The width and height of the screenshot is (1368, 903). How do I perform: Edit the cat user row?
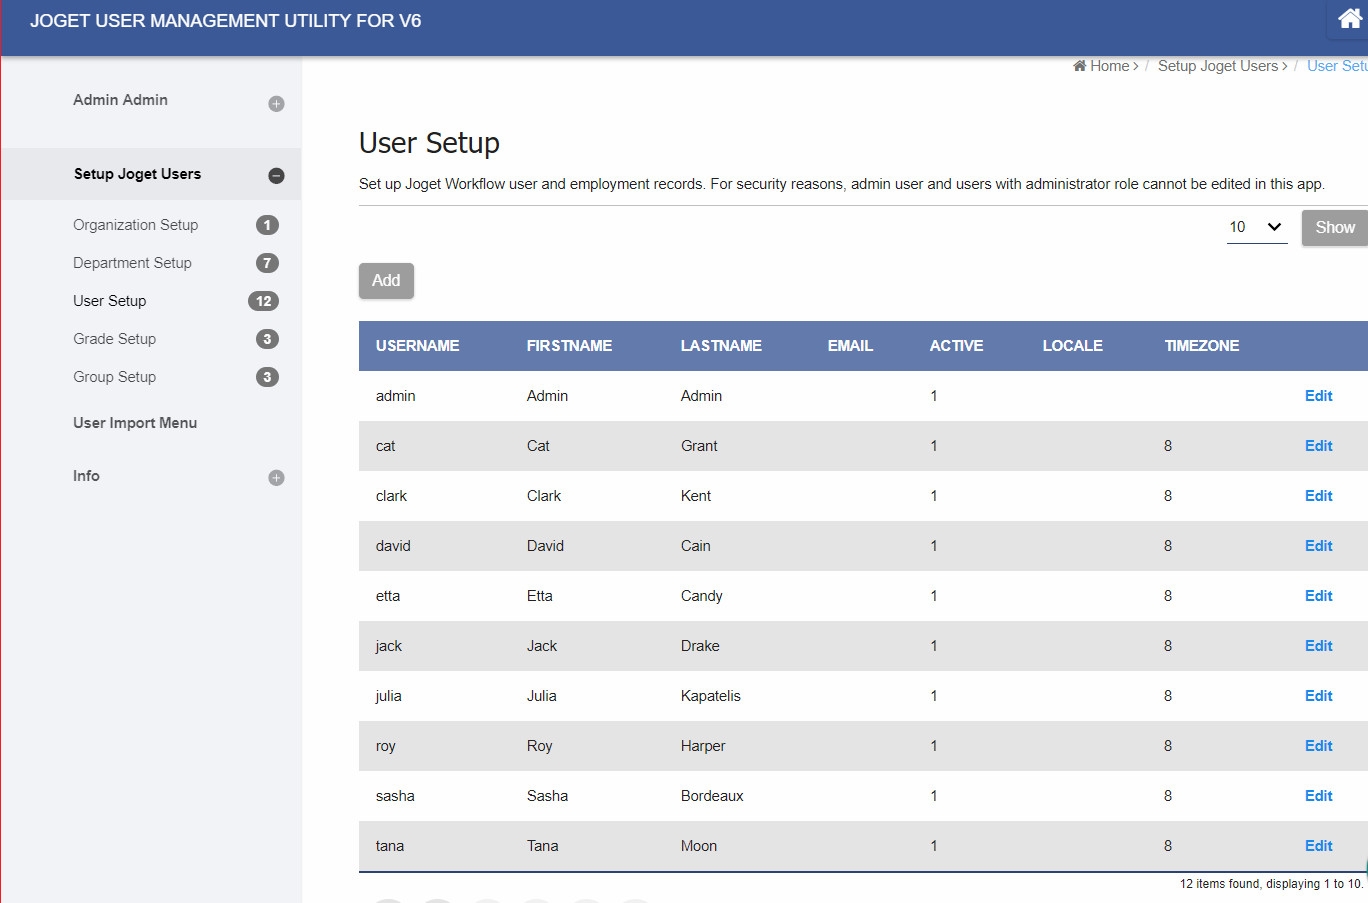pos(1318,446)
